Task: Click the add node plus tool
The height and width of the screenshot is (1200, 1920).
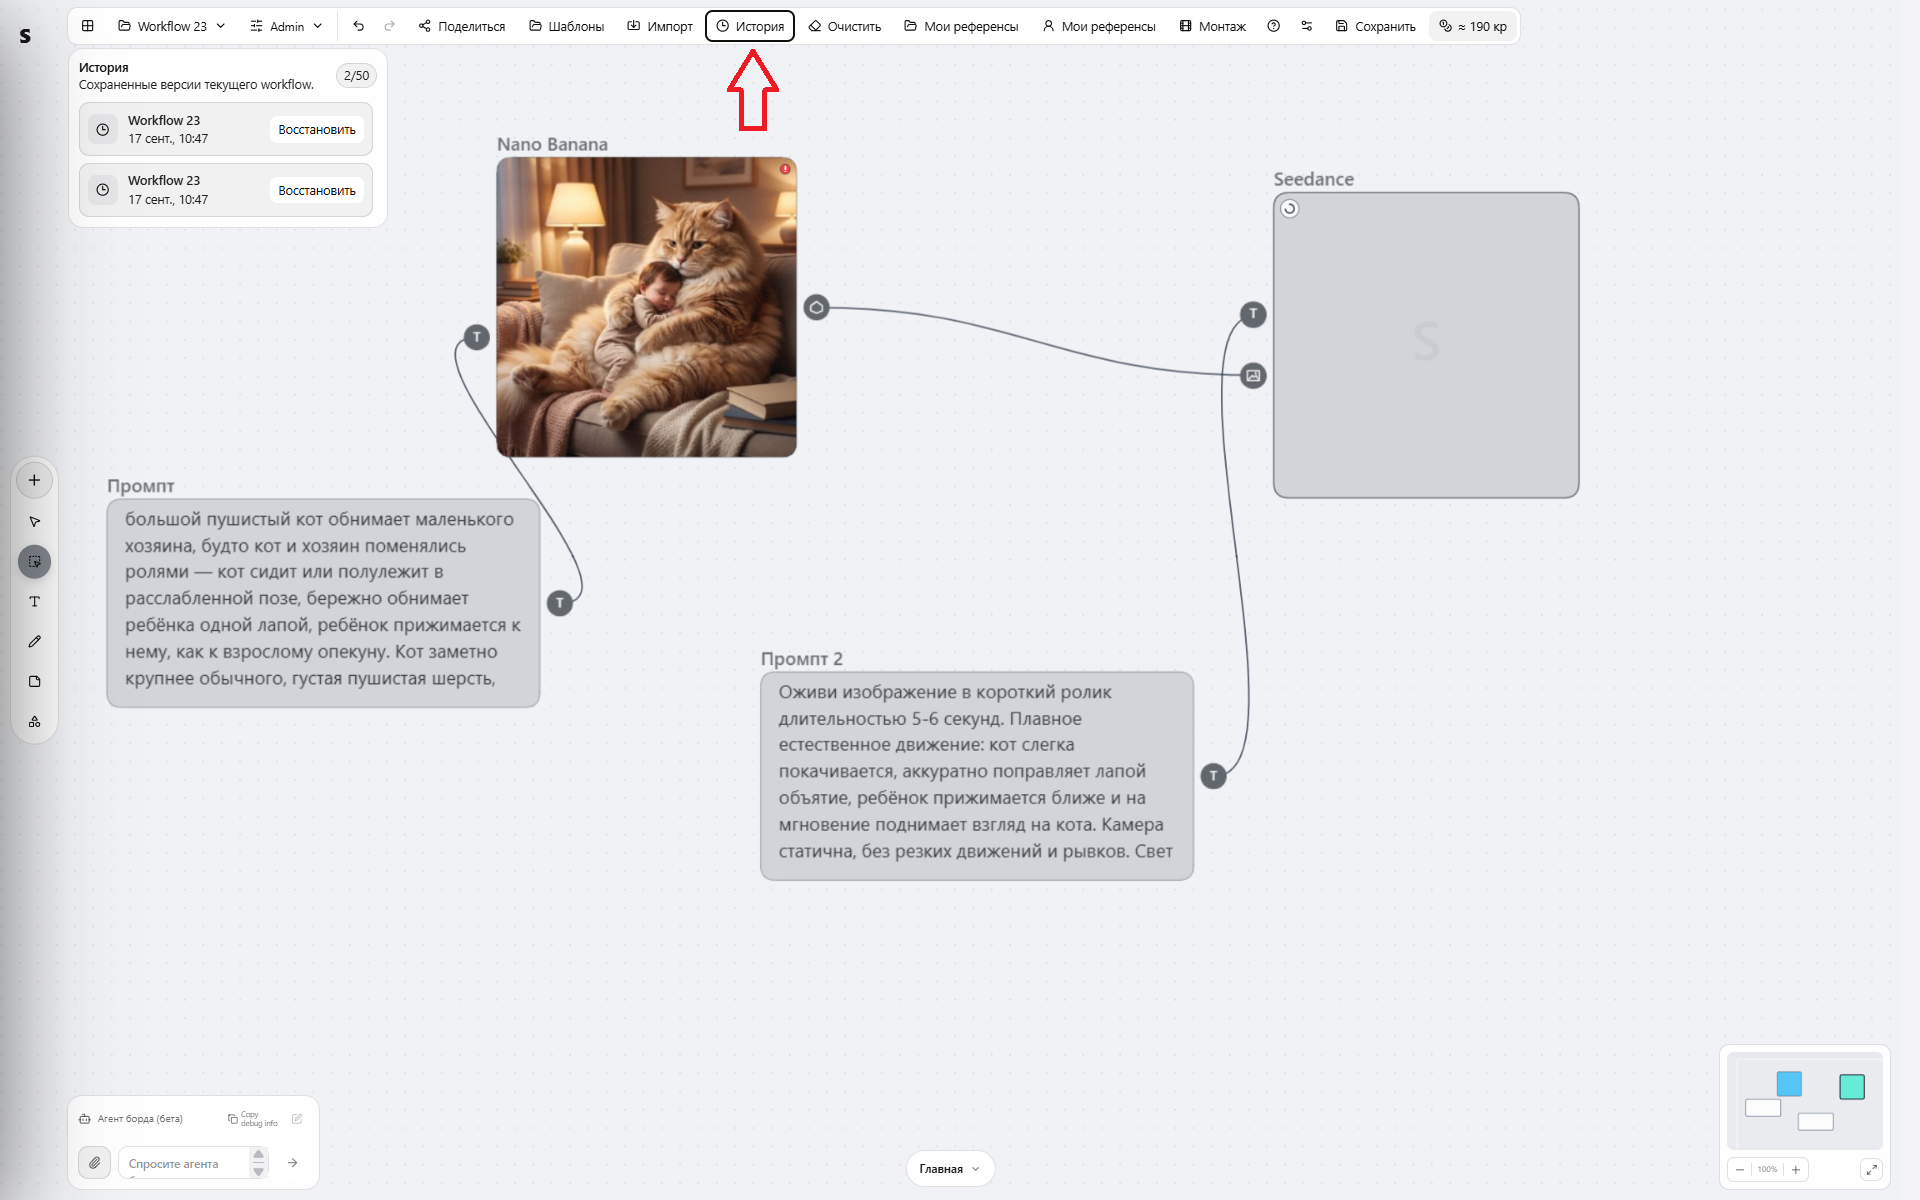Action: [x=35, y=480]
